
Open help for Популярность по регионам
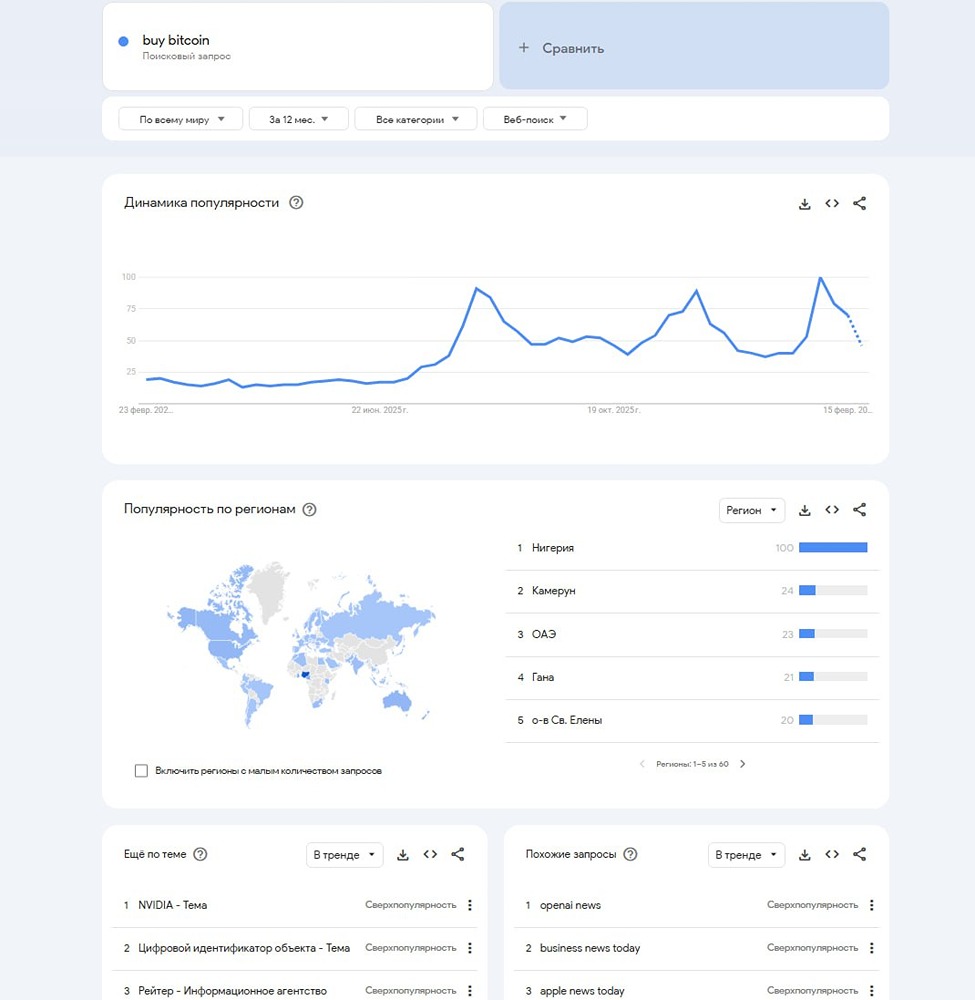pyautogui.click(x=309, y=510)
